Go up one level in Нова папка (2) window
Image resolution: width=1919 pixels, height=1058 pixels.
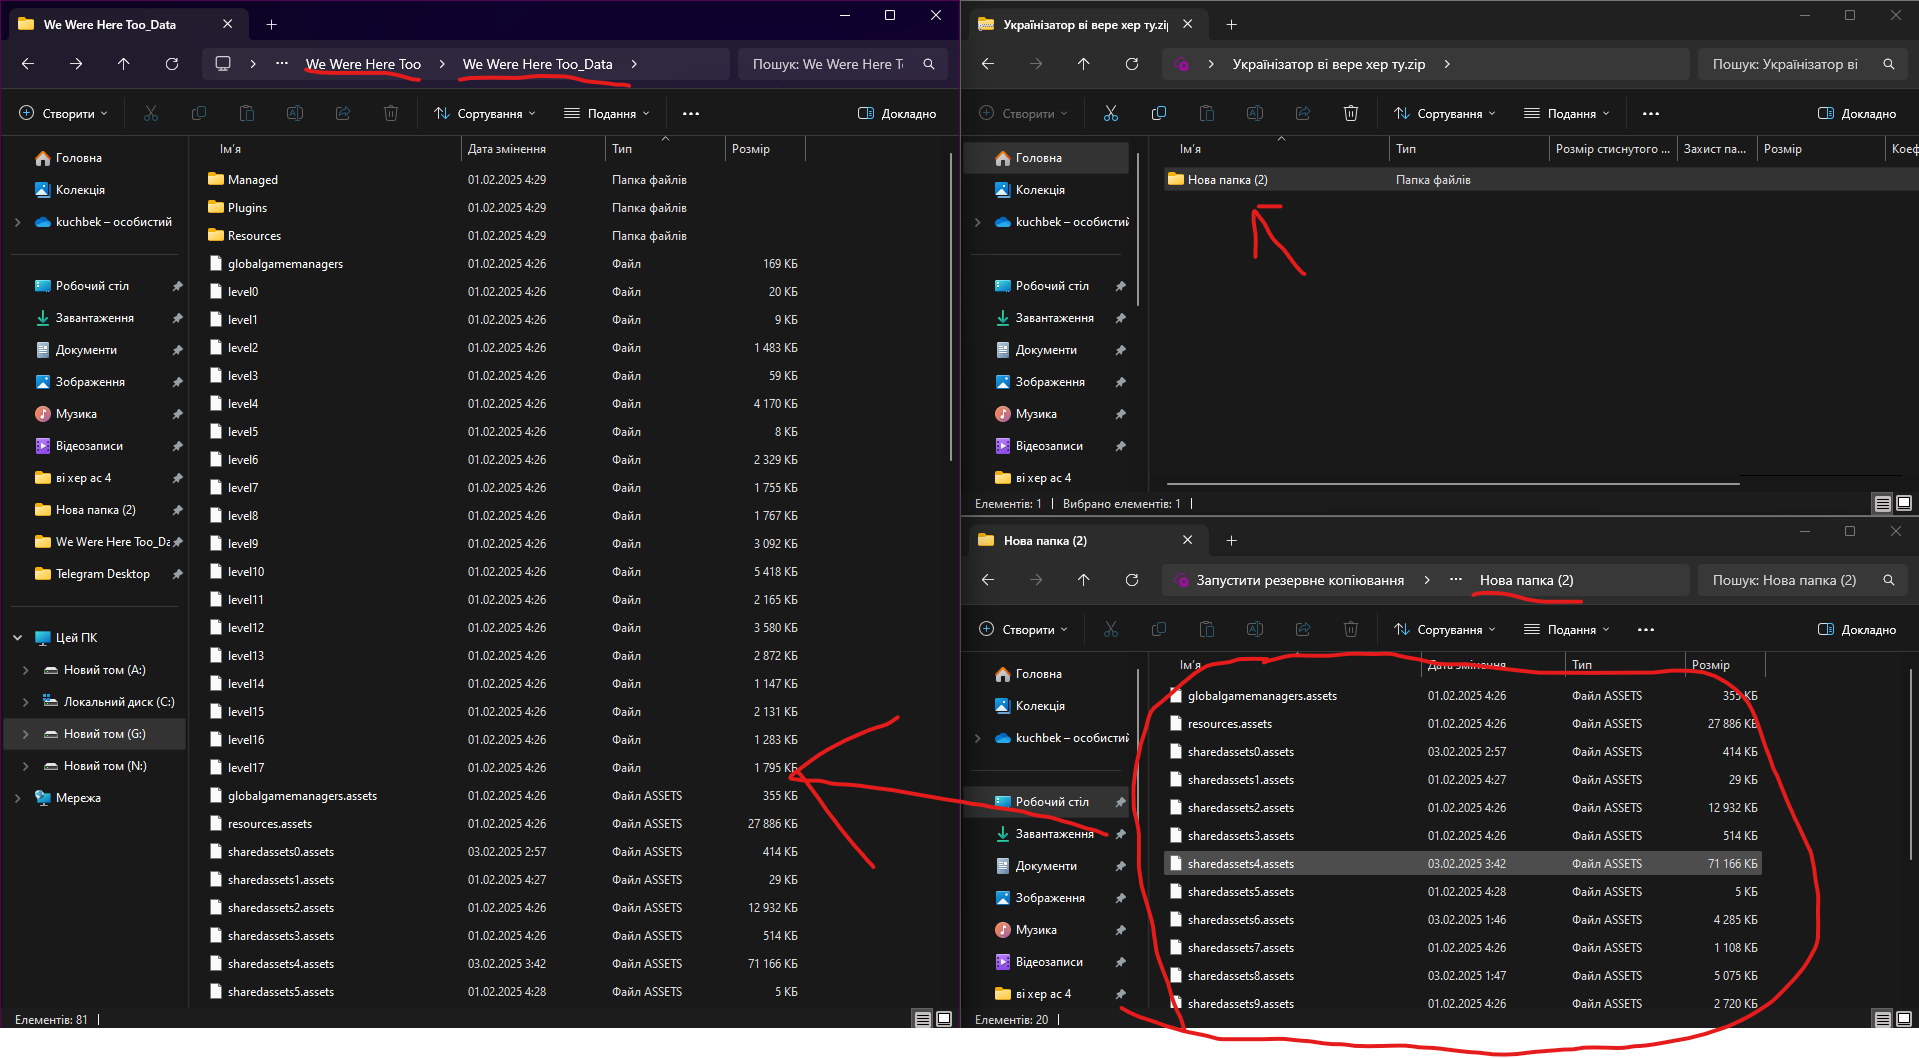point(1084,580)
